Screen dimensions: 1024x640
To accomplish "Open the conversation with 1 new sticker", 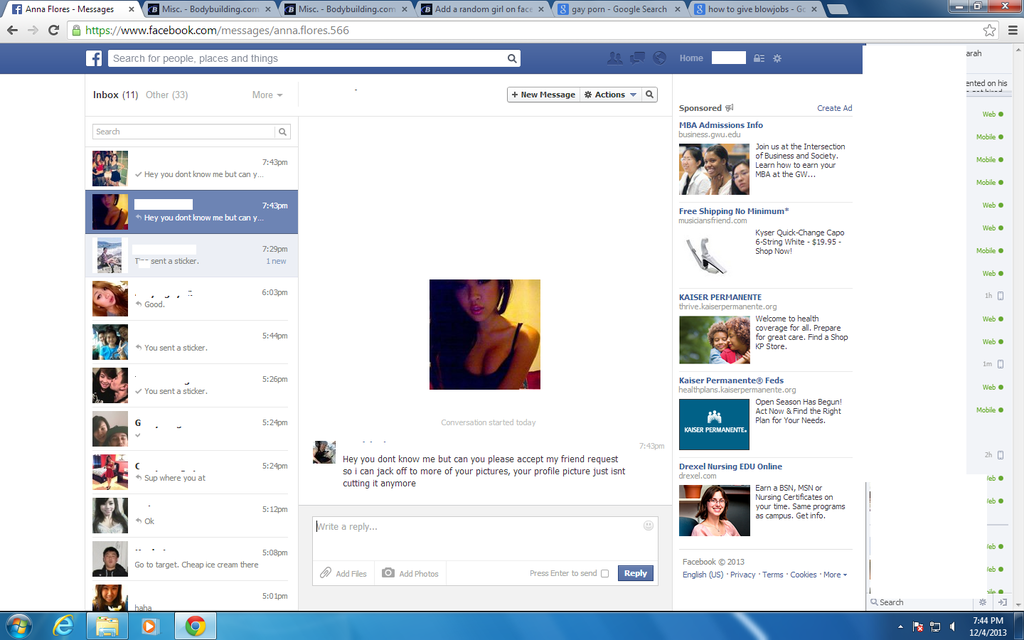I will click(191, 255).
